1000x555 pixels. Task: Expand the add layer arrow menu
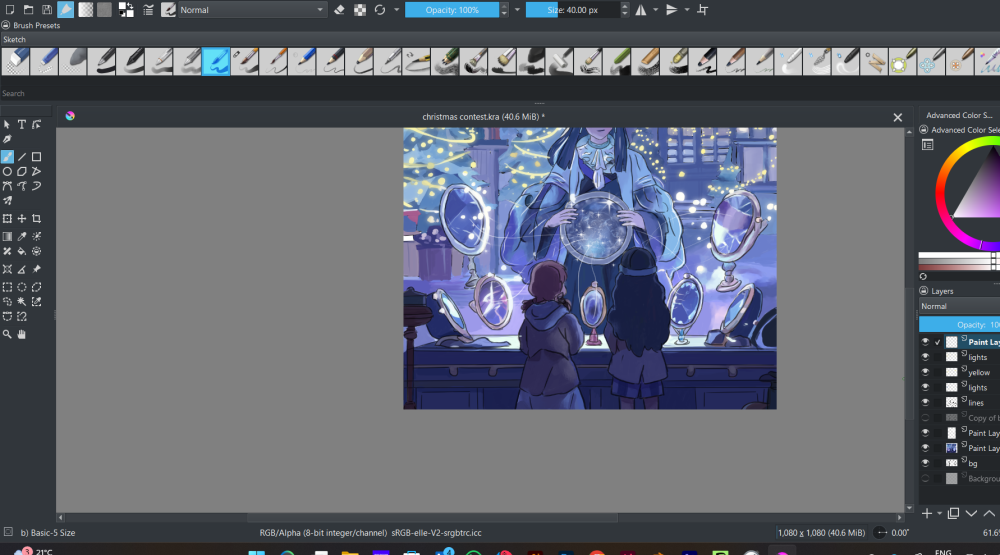tap(937, 513)
